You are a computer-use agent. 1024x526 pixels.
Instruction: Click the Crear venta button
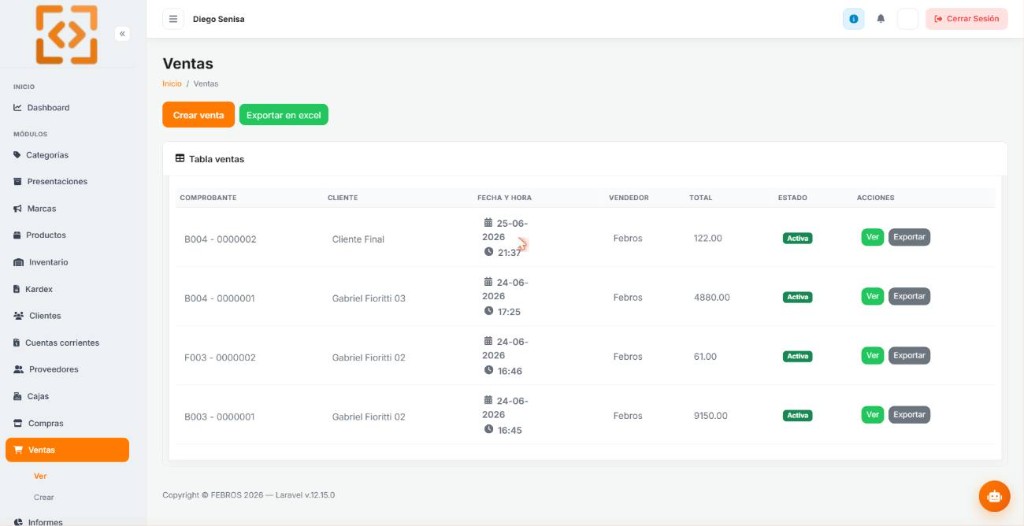tap(199, 115)
